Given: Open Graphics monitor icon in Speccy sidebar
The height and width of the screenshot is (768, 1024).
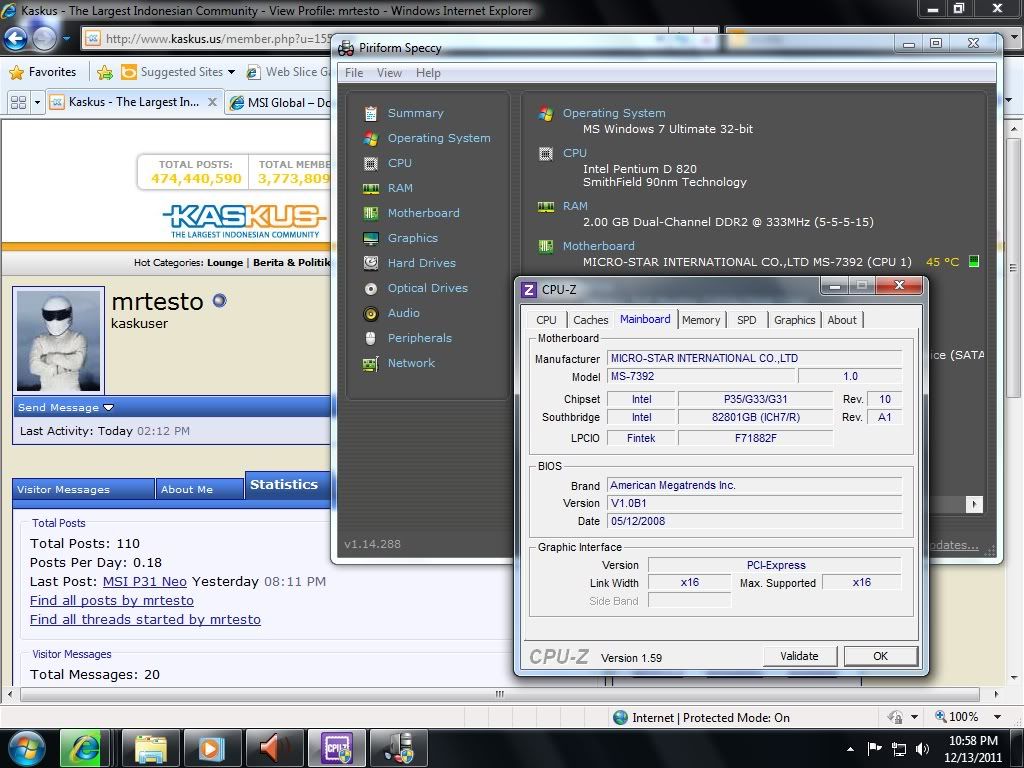Looking at the screenshot, I should click(x=371, y=238).
